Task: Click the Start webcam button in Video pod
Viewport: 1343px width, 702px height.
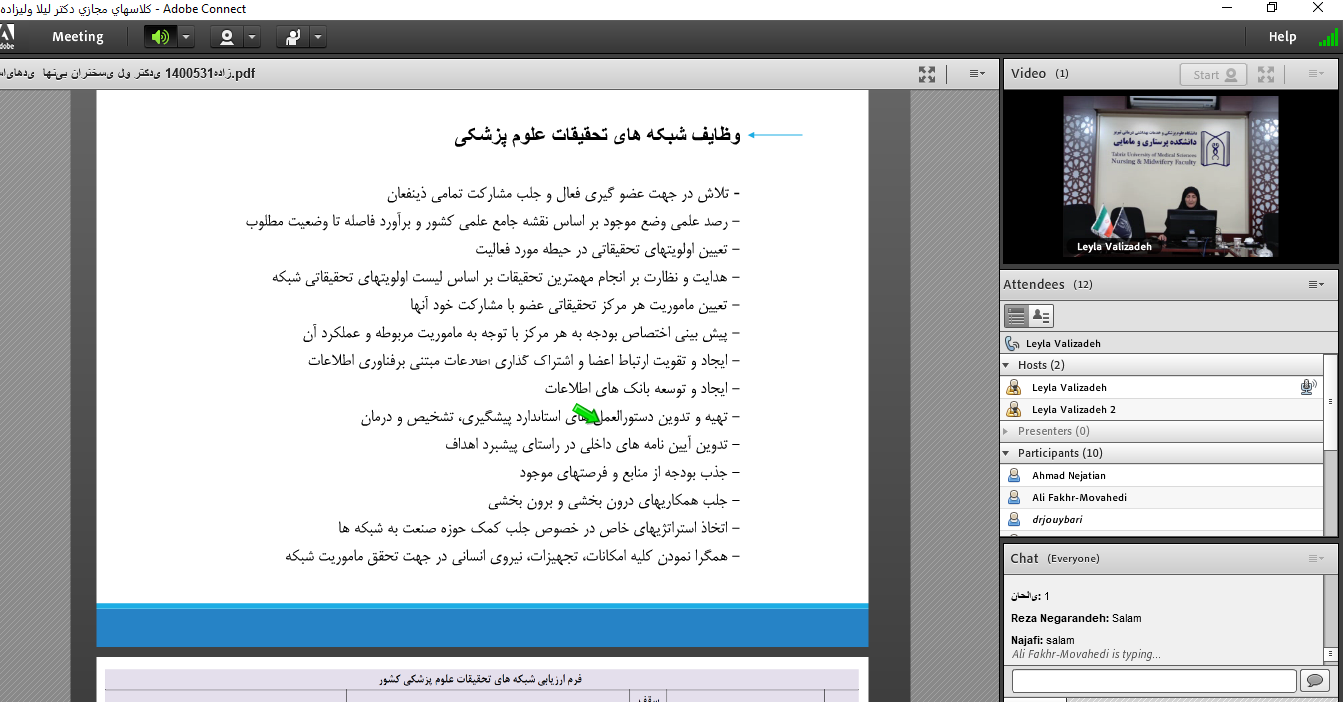Action: pos(1213,74)
